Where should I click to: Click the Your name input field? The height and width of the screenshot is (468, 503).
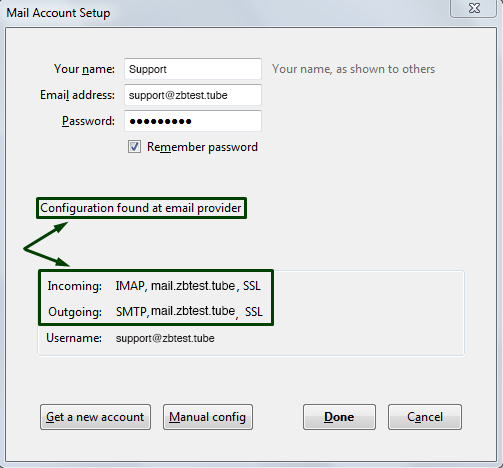193,69
